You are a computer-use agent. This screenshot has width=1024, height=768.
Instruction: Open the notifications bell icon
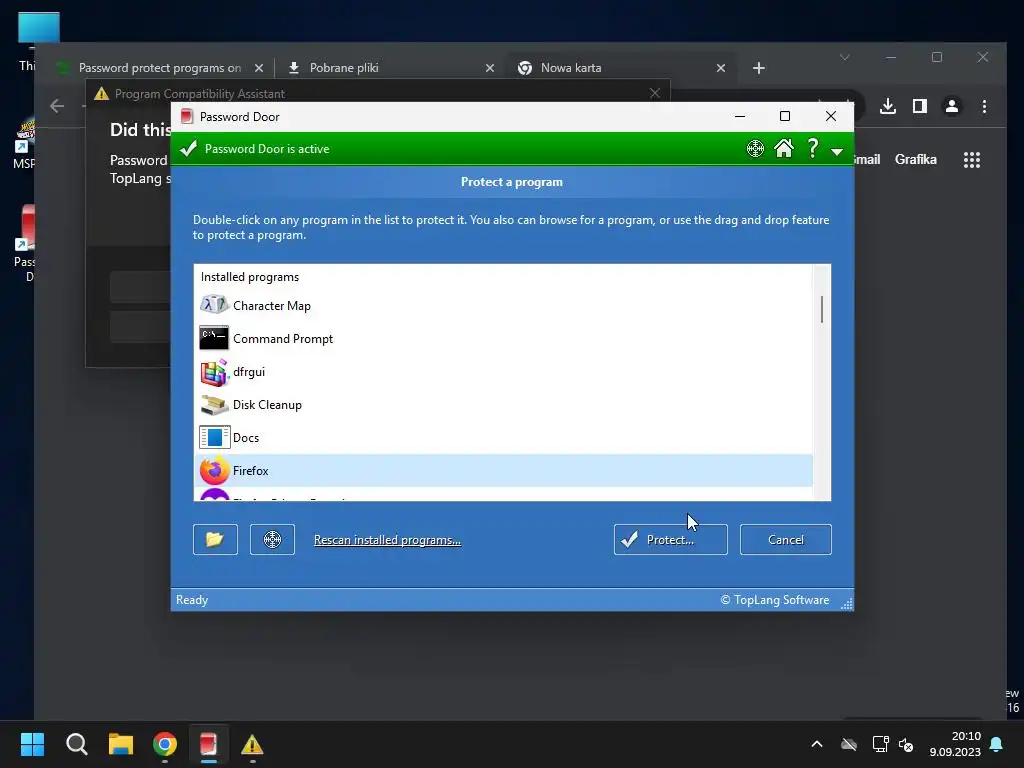pos(996,744)
